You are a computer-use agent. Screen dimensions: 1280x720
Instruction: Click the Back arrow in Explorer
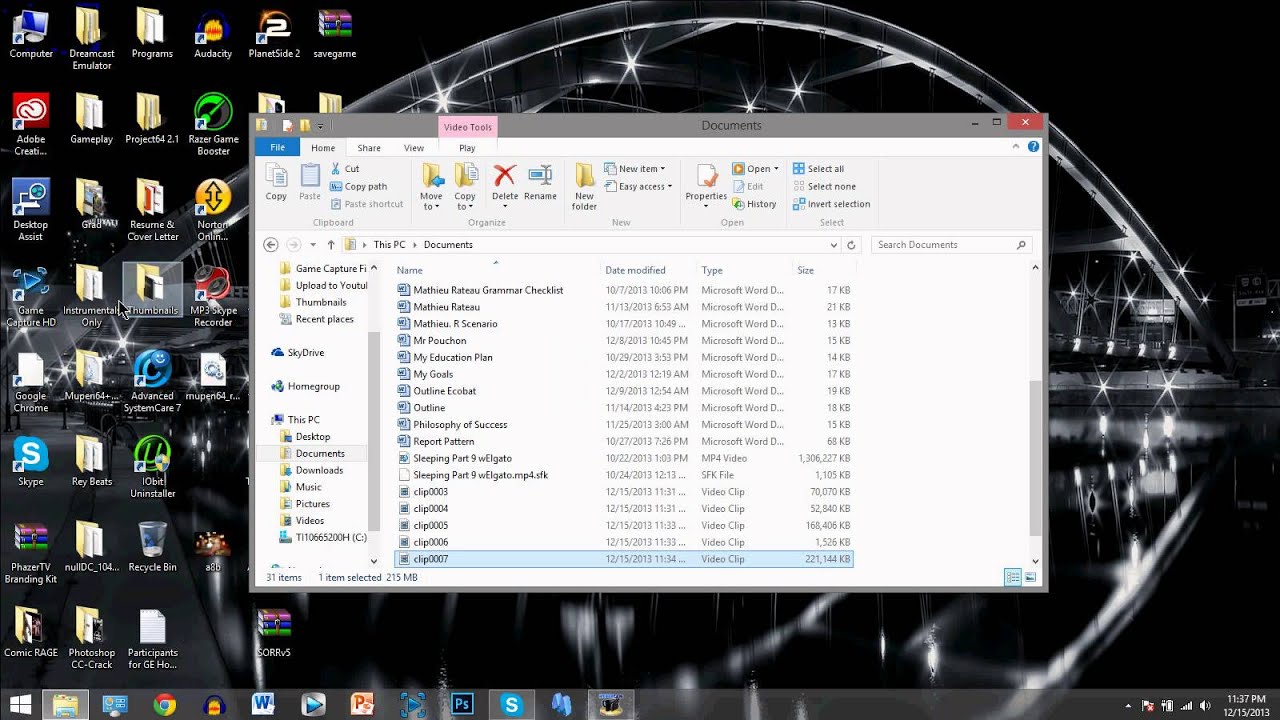(x=270, y=244)
